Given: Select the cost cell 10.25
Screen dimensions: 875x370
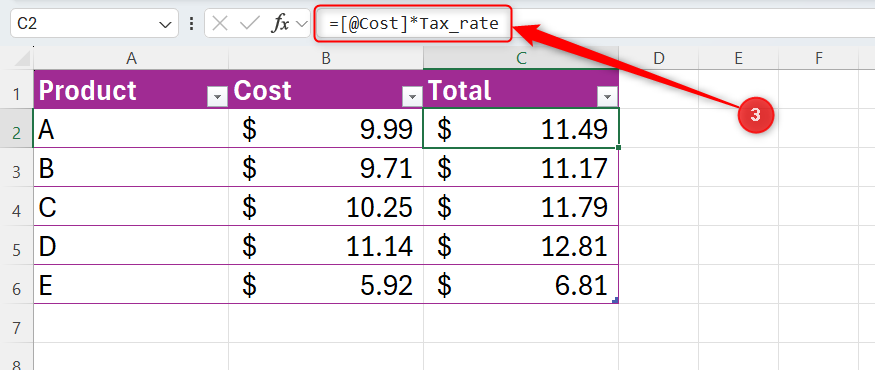Looking at the screenshot, I should click(x=326, y=206).
